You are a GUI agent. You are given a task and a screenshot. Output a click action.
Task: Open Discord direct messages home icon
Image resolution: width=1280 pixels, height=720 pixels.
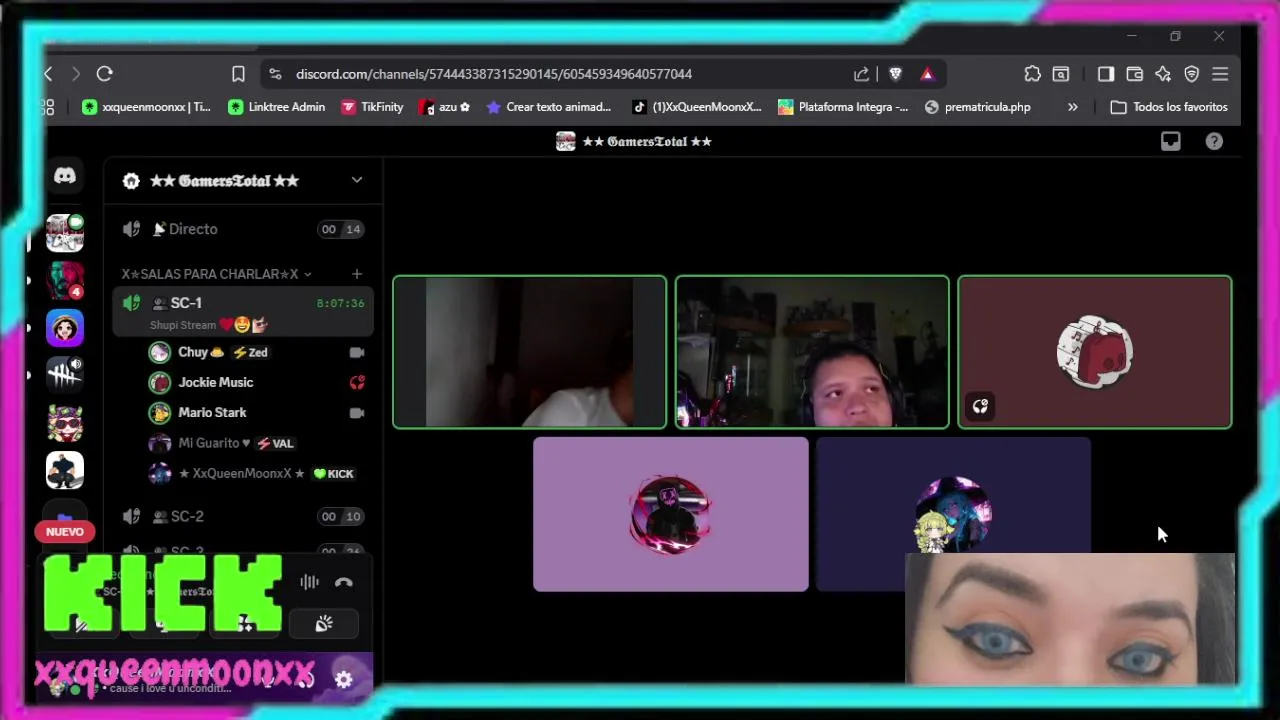pos(65,176)
